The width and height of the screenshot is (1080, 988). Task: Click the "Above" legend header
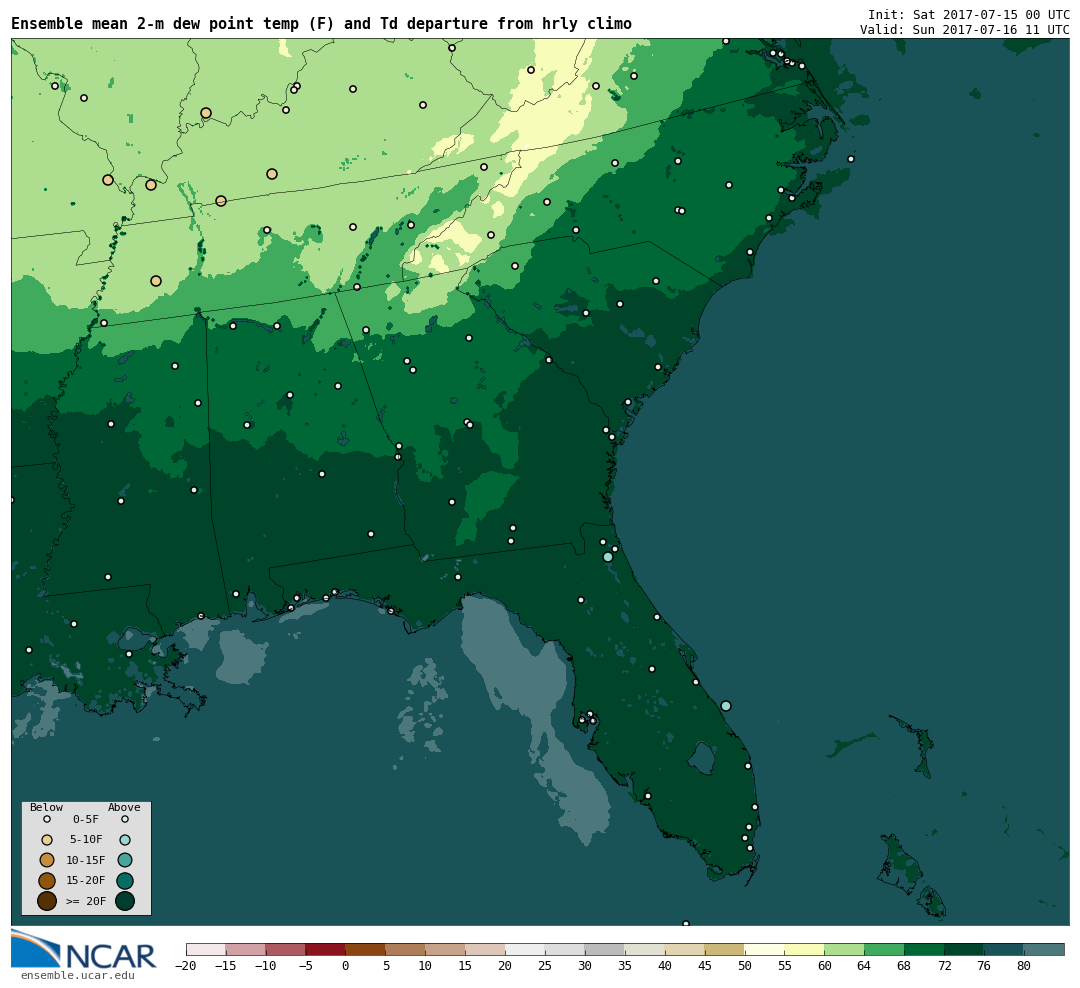(124, 807)
